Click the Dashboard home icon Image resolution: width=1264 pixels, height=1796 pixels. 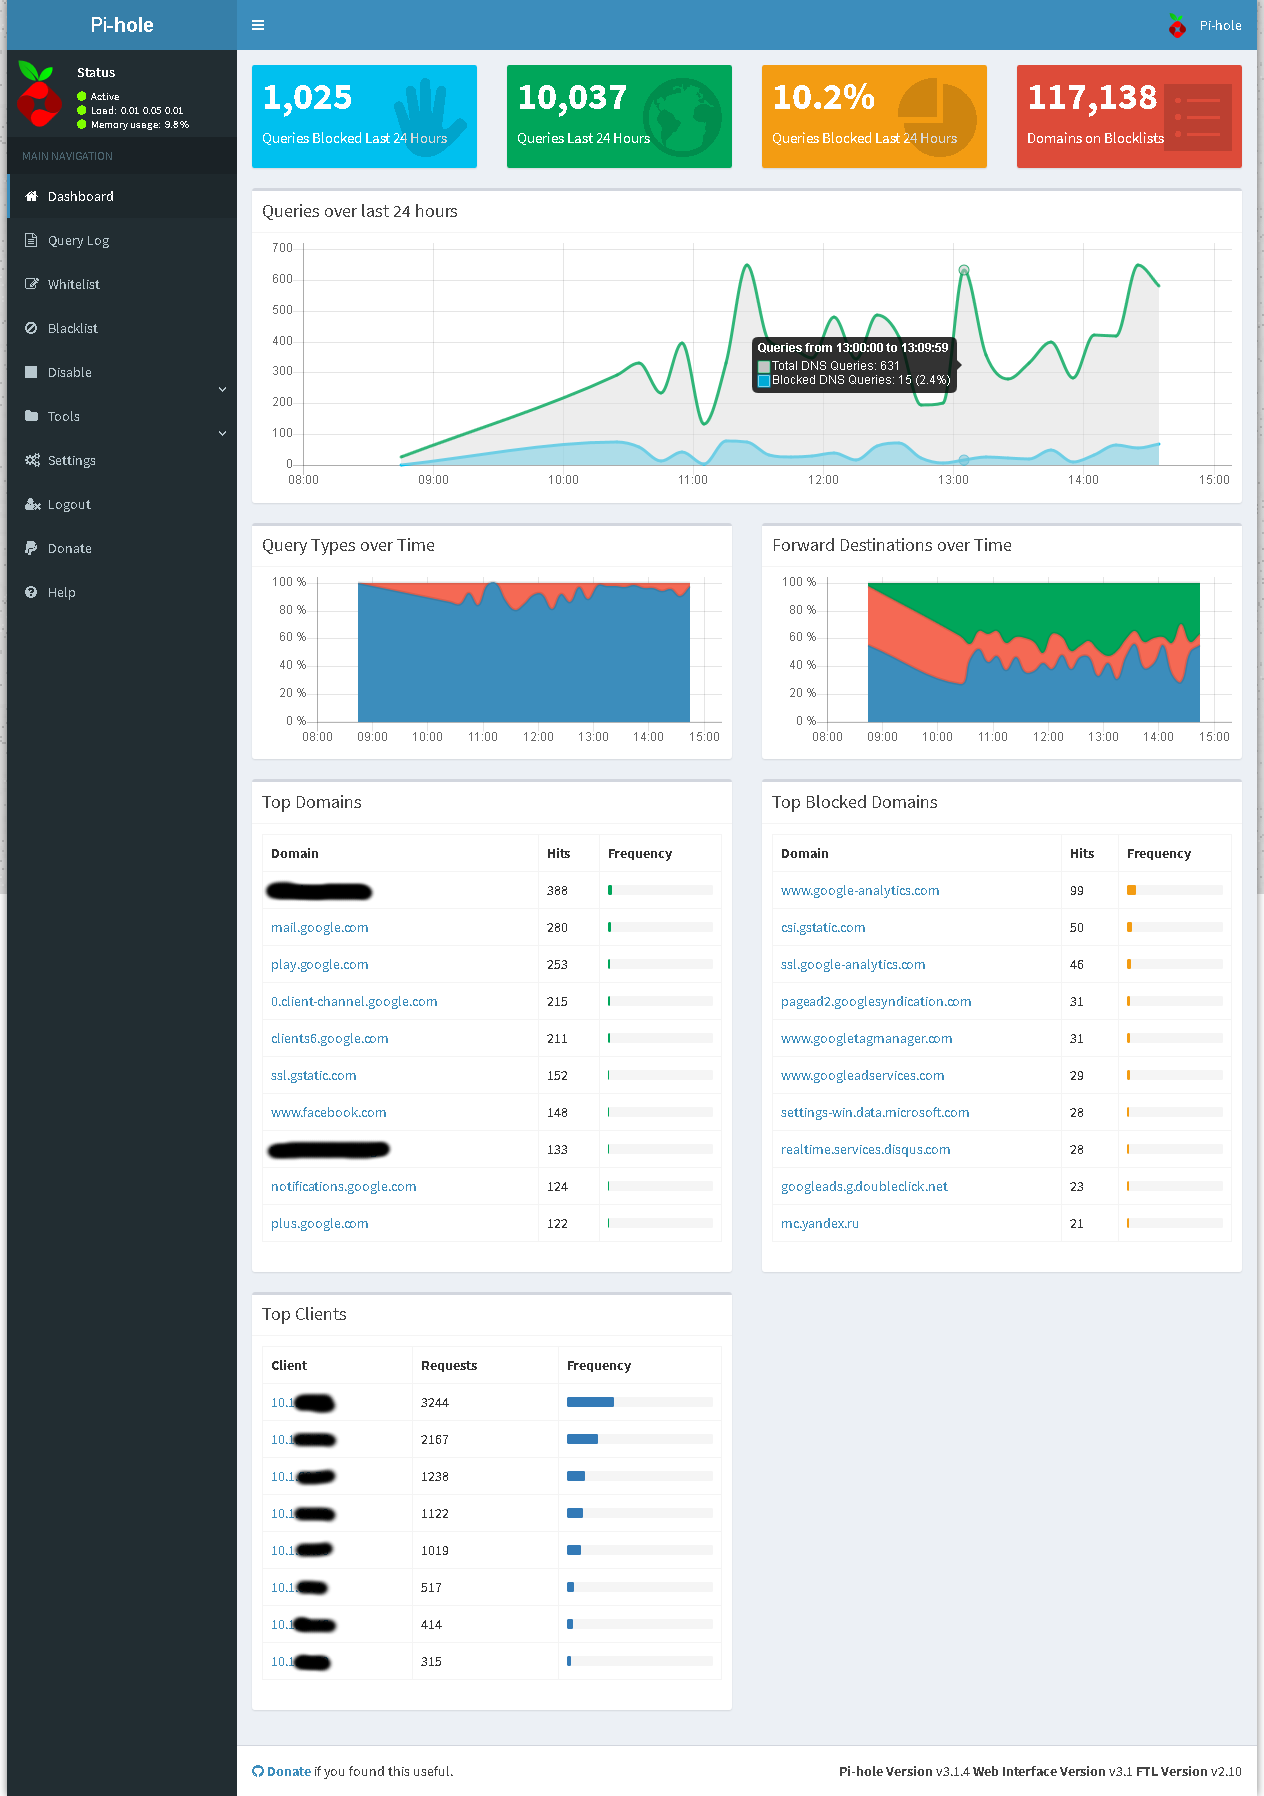pos(31,196)
